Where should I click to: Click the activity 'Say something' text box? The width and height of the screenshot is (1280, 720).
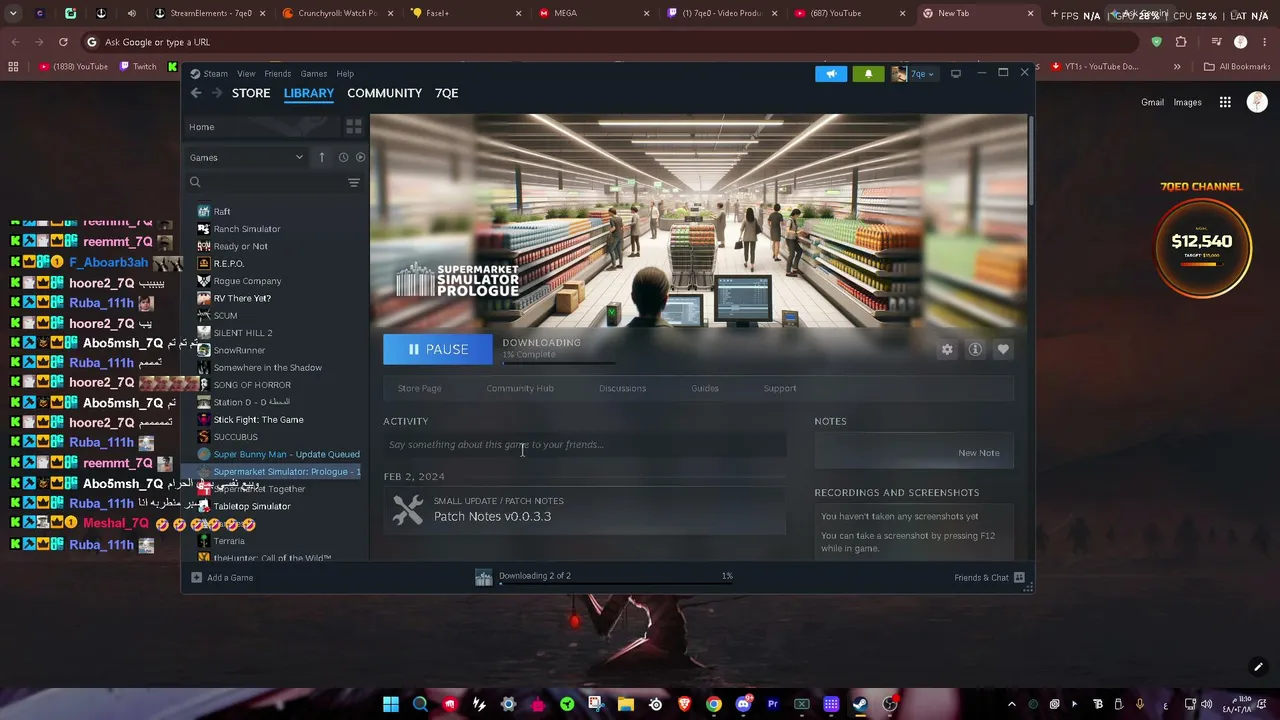point(585,445)
